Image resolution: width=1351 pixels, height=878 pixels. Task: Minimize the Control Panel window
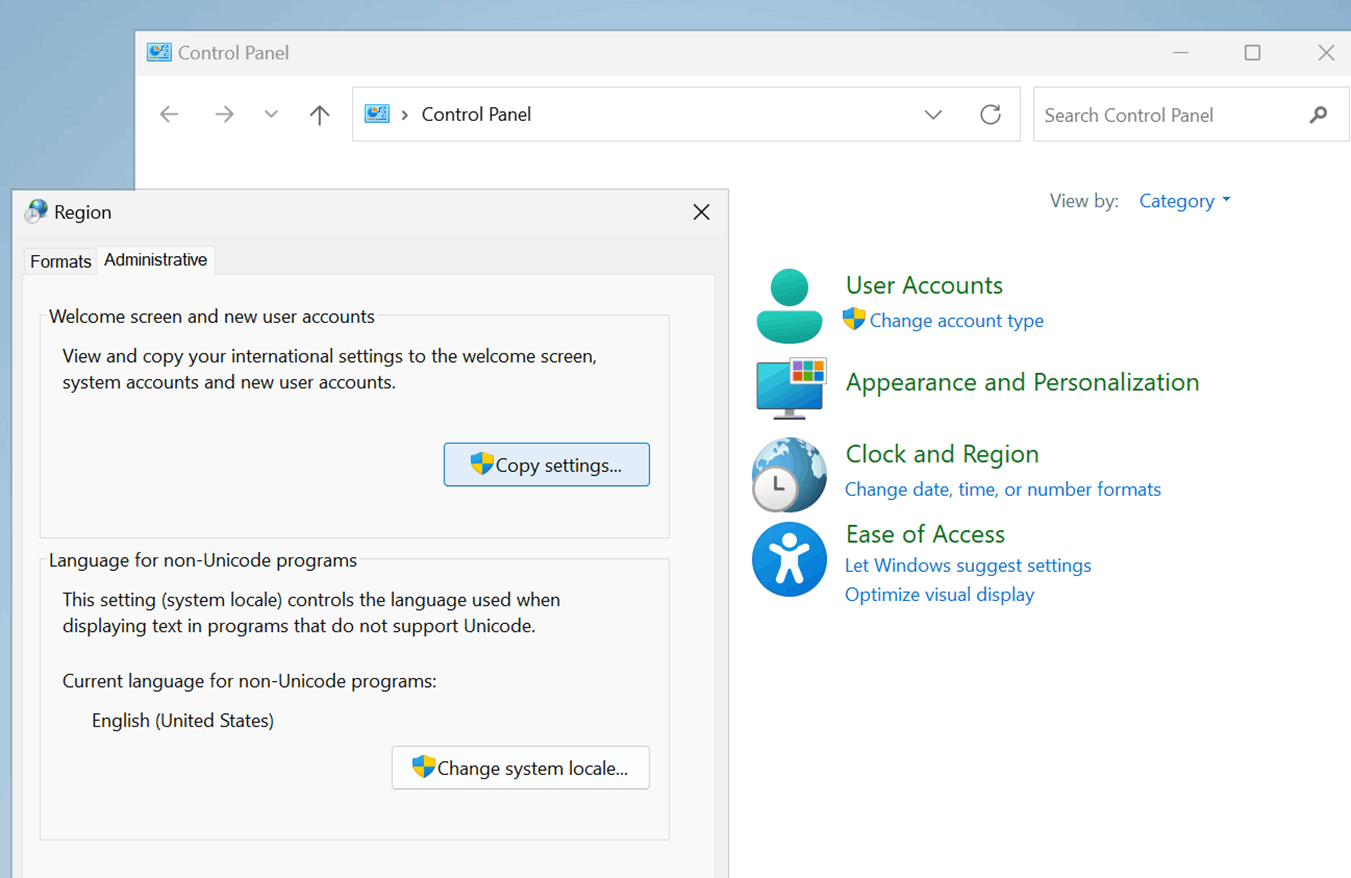[x=1180, y=53]
